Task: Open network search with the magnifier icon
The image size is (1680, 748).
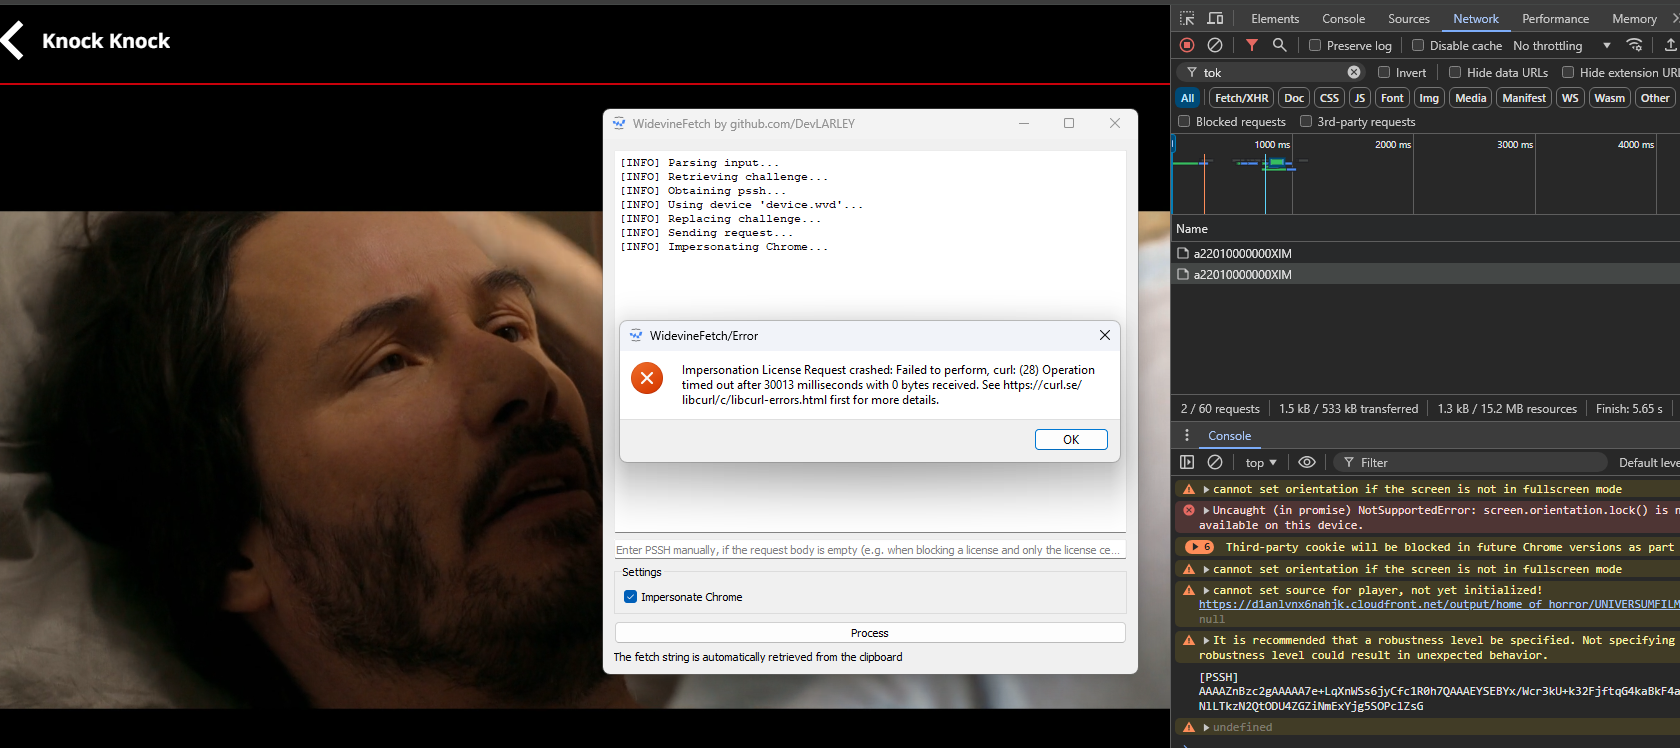Action: tap(1280, 45)
